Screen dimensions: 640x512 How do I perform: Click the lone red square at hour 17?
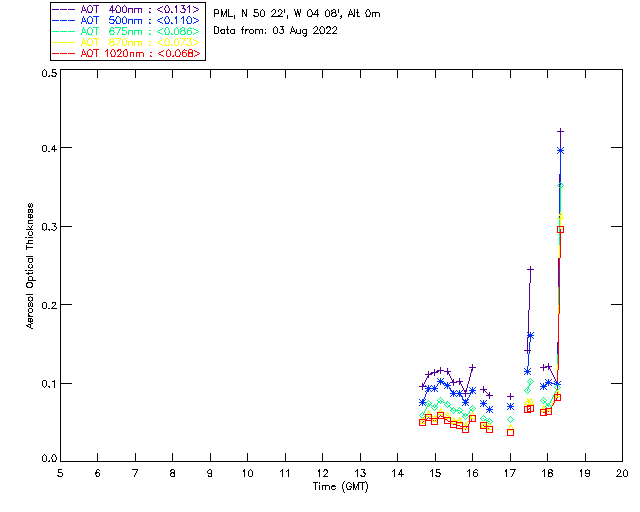510,432
